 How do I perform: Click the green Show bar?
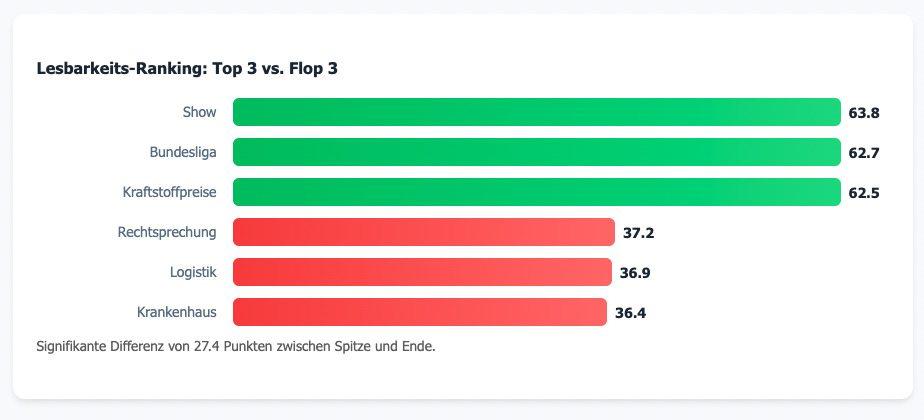536,112
